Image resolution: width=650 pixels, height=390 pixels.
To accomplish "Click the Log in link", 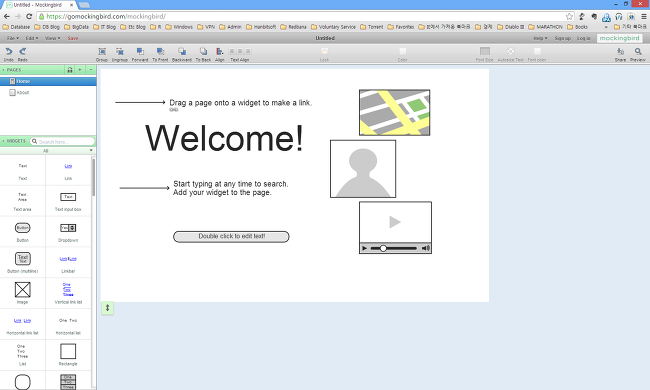I will pyautogui.click(x=583, y=38).
